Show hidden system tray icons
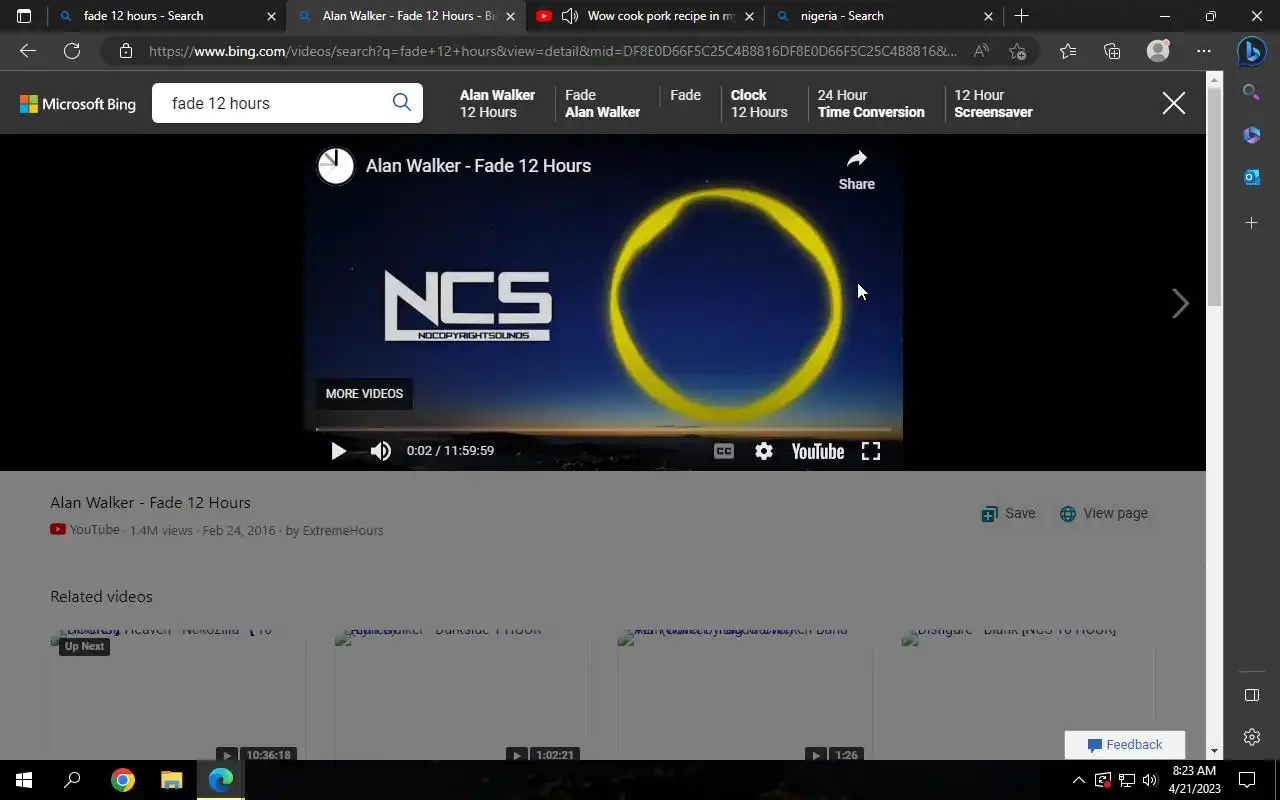This screenshot has height=800, width=1280. tap(1078, 780)
